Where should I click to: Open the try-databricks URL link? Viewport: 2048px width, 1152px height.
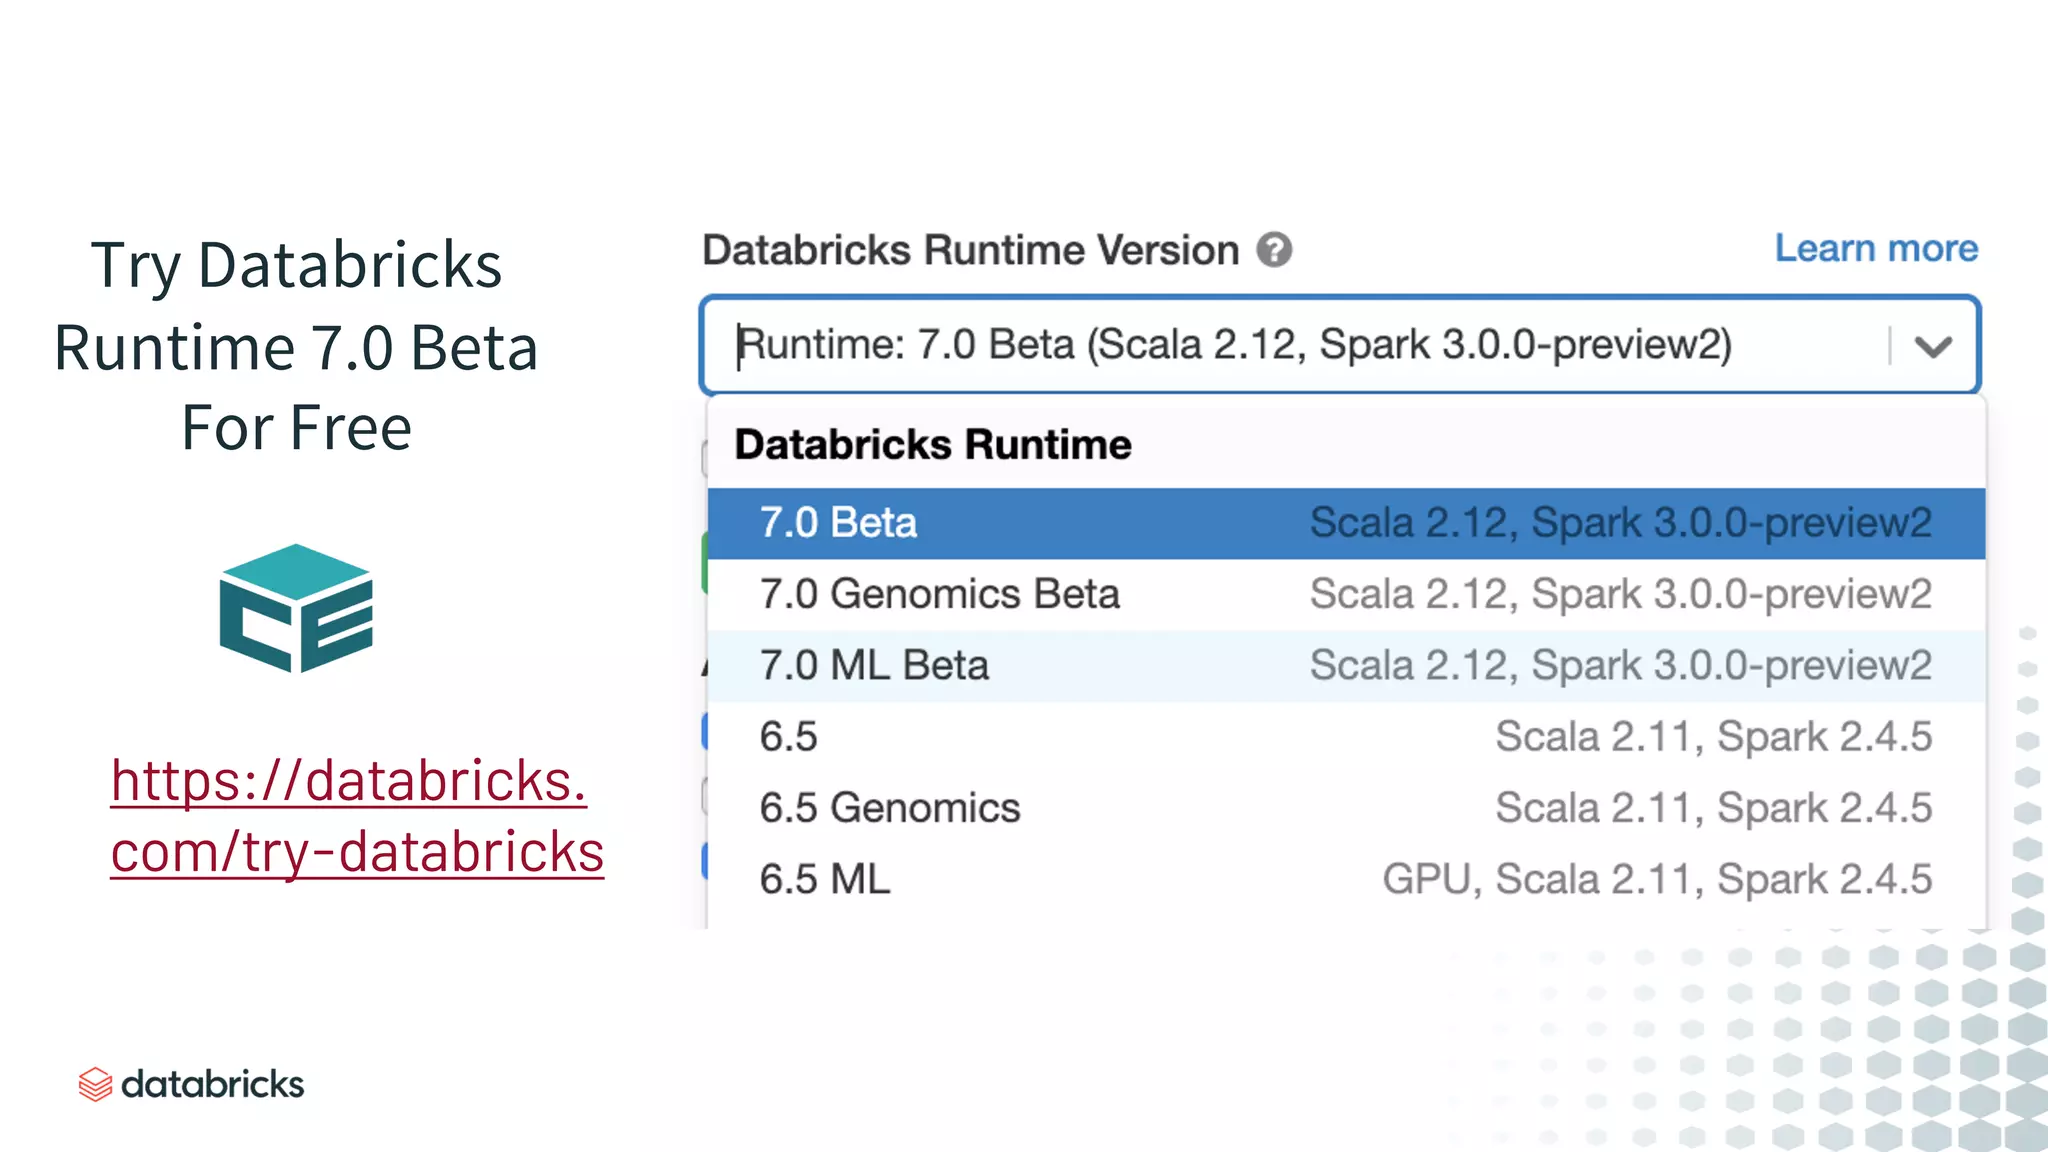click(x=357, y=816)
